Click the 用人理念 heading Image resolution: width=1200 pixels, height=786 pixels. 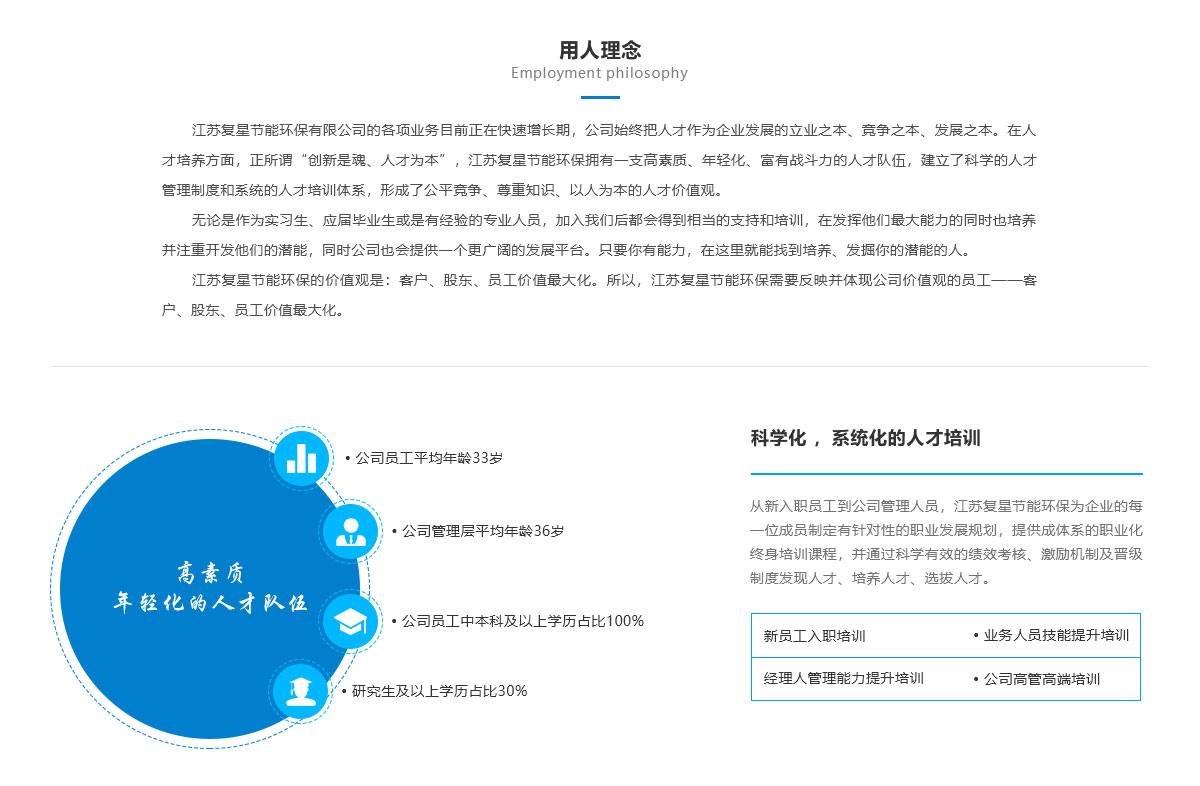pyautogui.click(x=600, y=50)
